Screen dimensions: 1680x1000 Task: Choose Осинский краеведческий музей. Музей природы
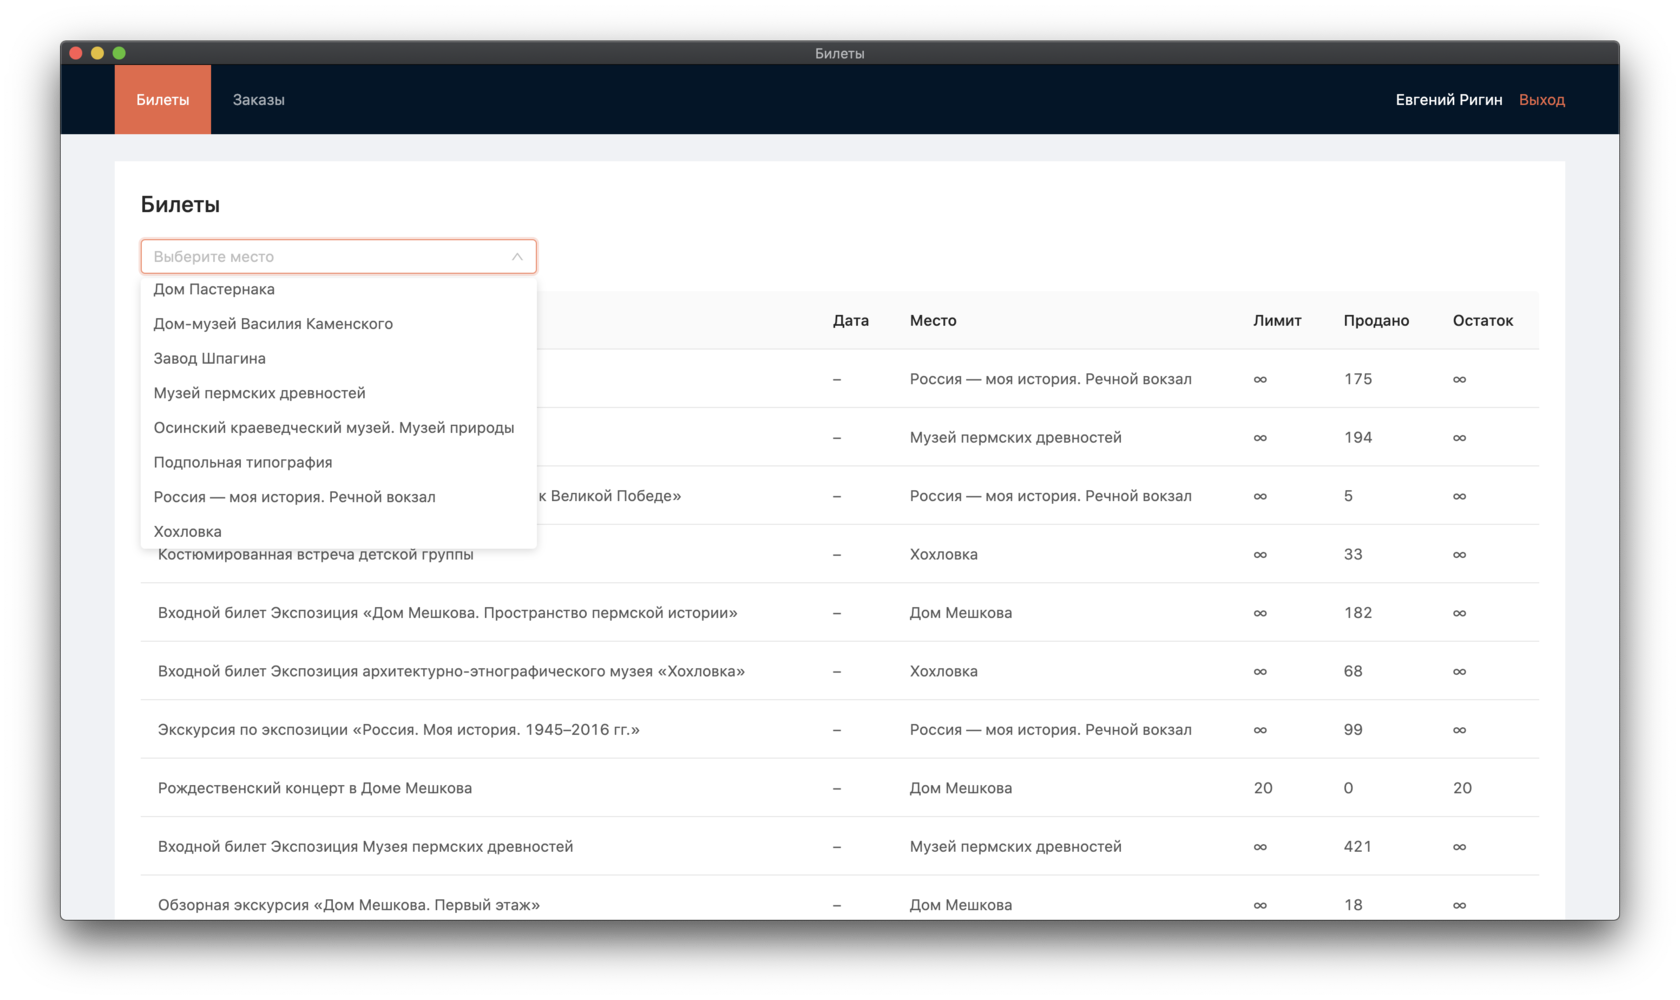click(x=338, y=428)
